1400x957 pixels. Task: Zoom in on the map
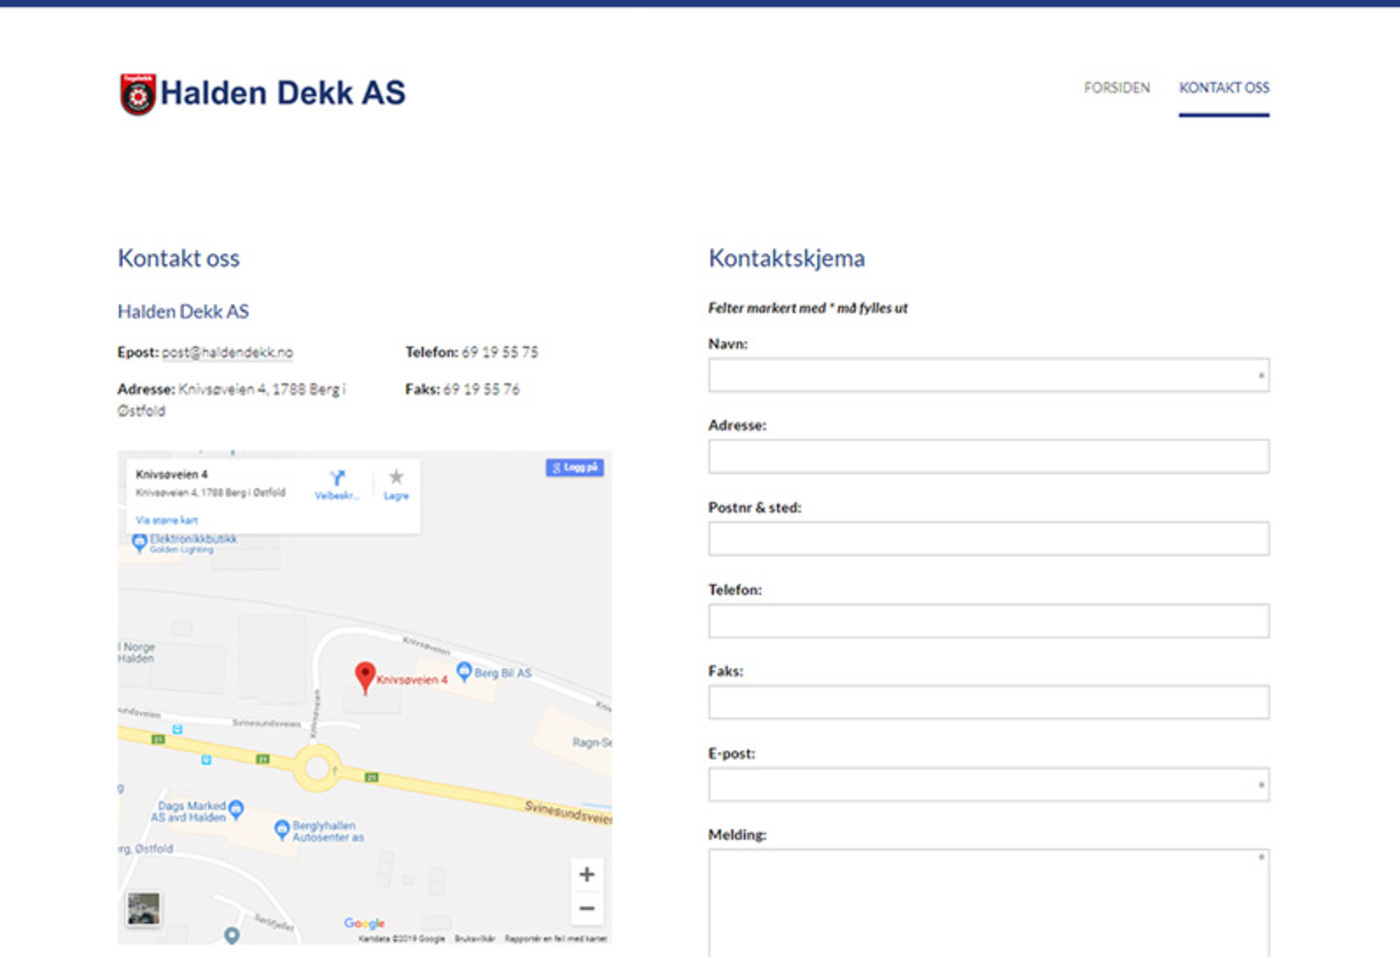tap(587, 874)
